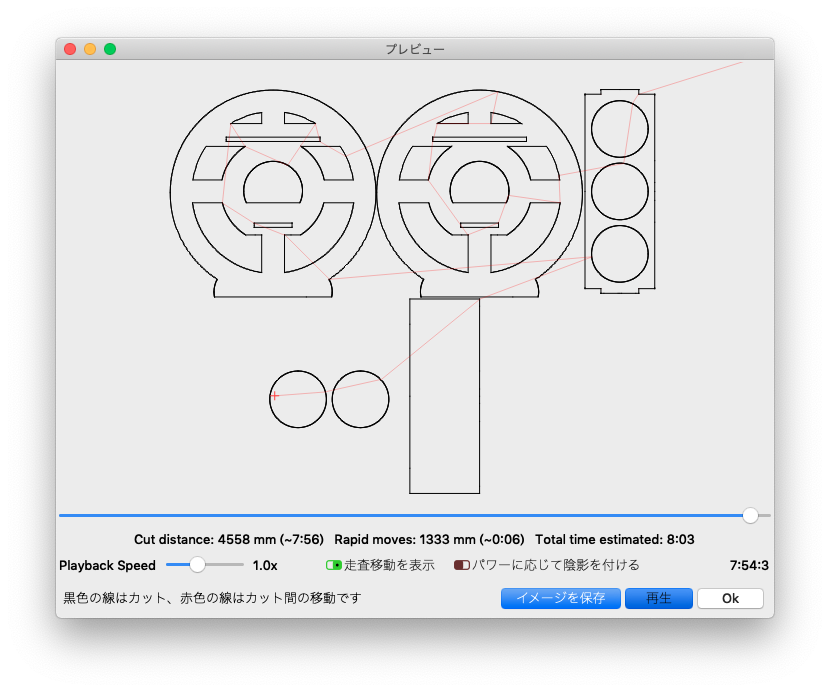Click the yellow minimize window button
Image resolution: width=830 pixels, height=692 pixels.
tap(90, 49)
